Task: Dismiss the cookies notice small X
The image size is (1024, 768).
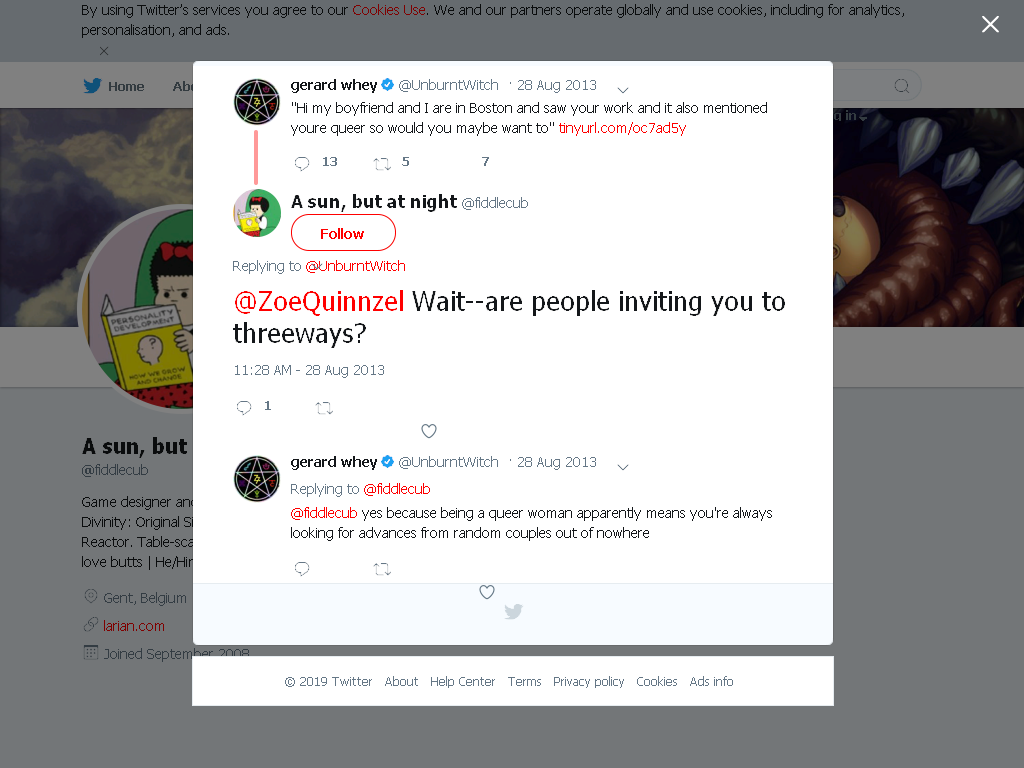Action: point(104,50)
